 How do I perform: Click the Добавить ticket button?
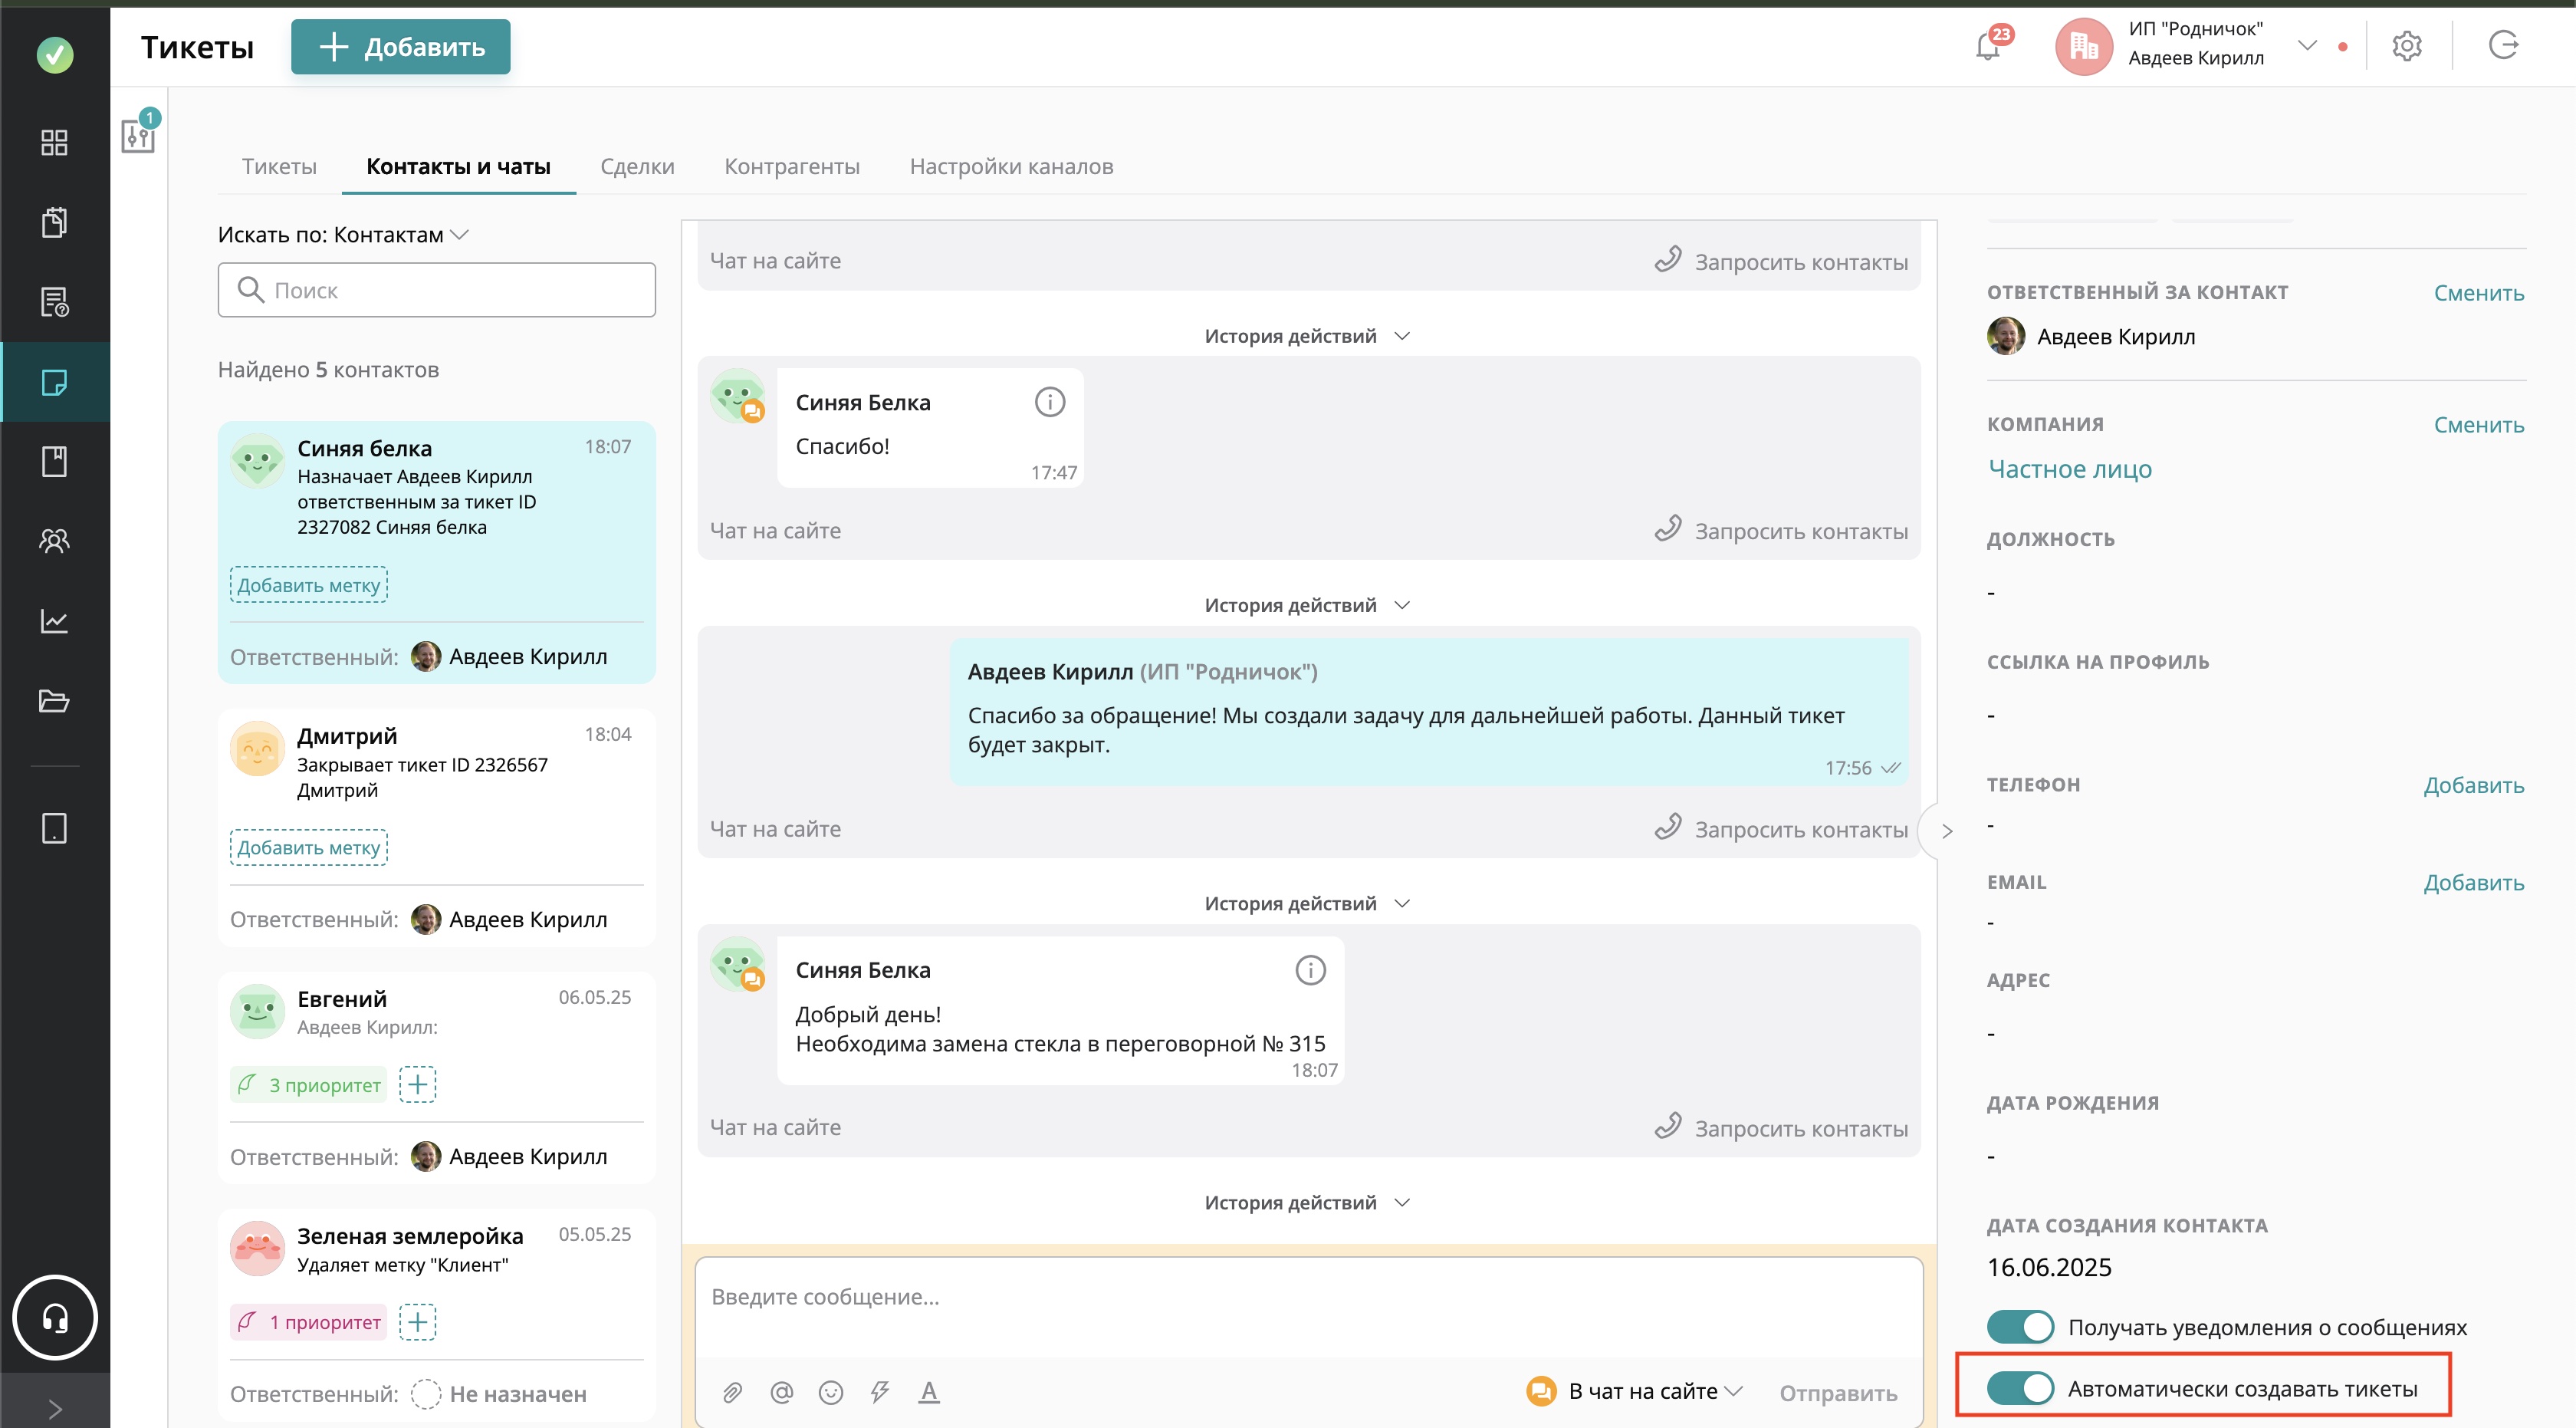coord(401,47)
